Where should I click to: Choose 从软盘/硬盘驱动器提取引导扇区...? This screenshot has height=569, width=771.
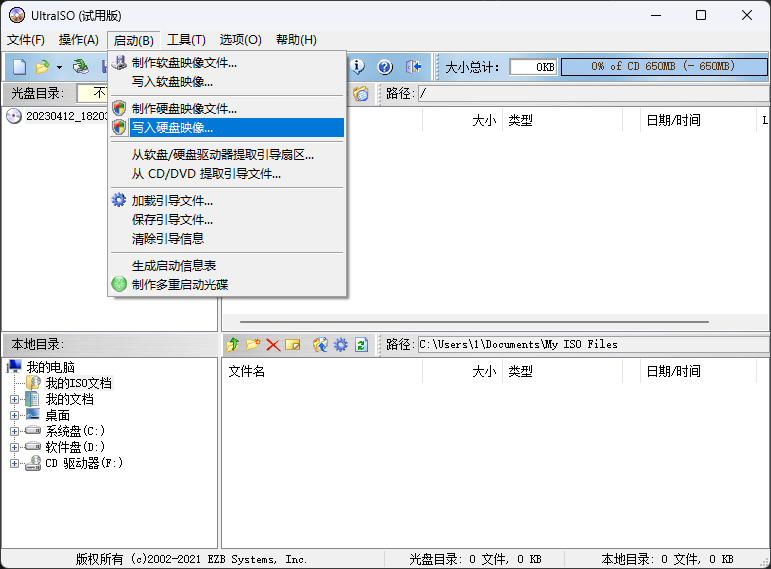tap(227, 155)
